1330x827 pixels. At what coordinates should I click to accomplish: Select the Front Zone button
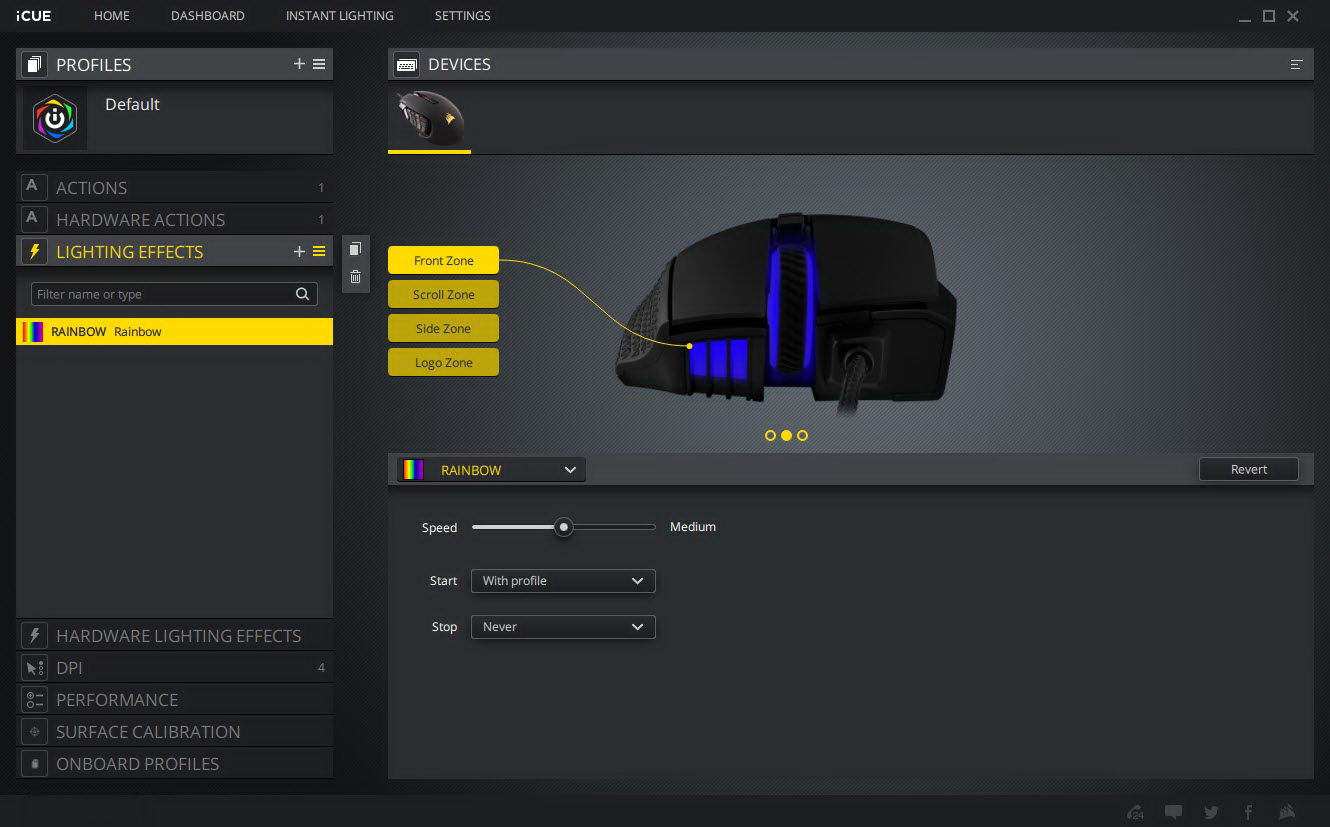[443, 260]
